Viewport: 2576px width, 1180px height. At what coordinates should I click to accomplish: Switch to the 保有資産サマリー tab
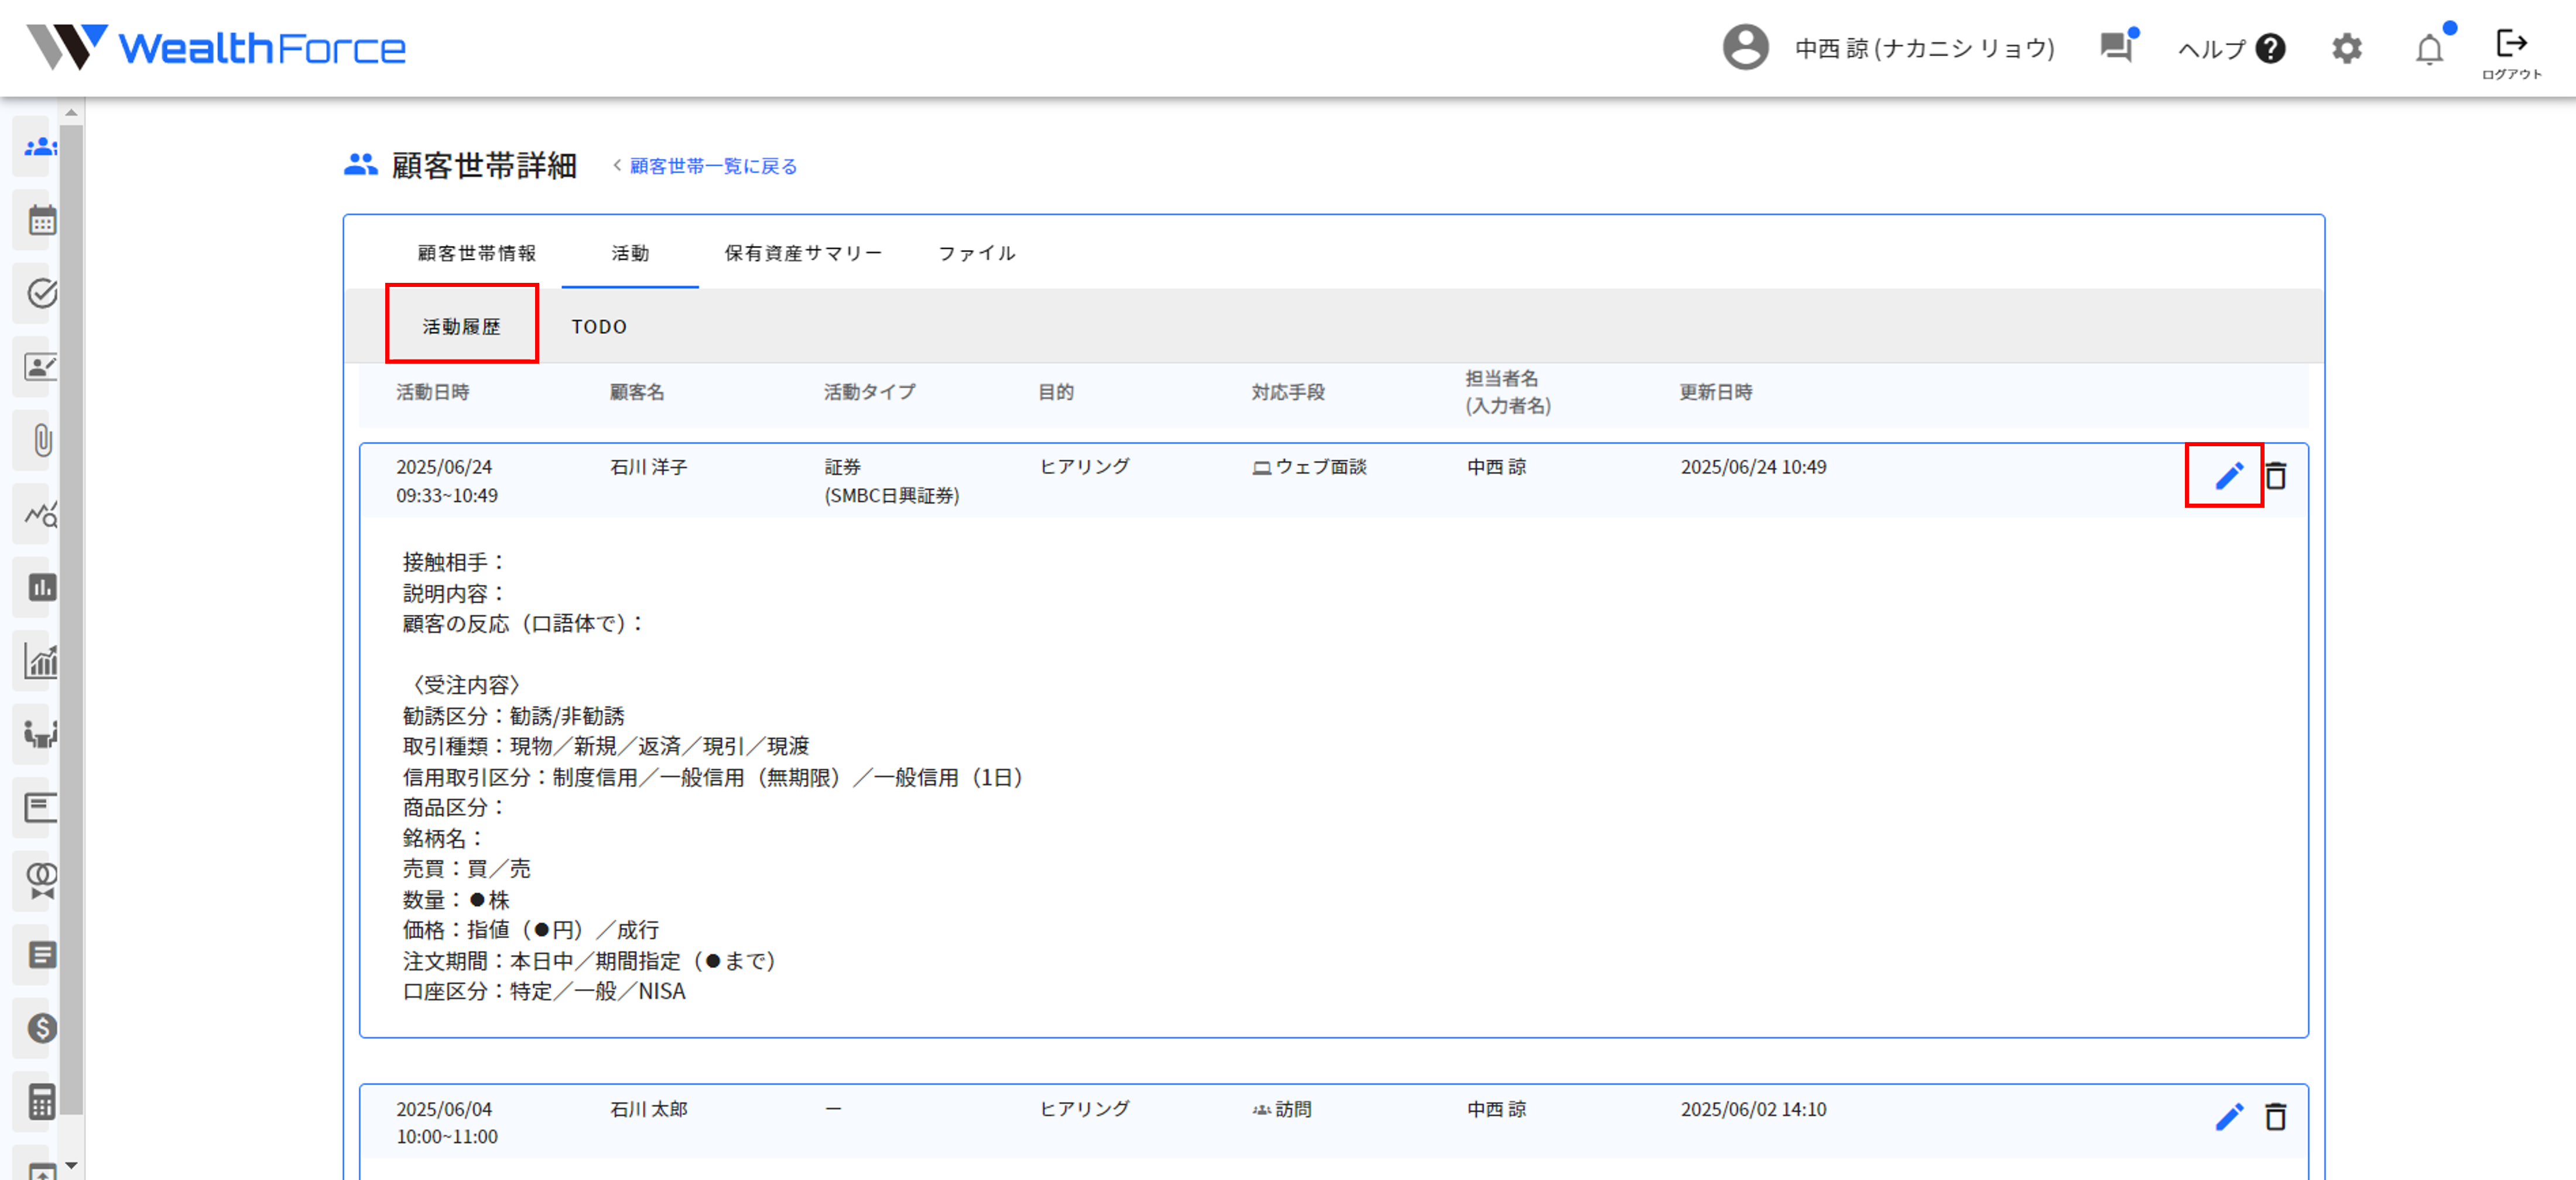[803, 253]
